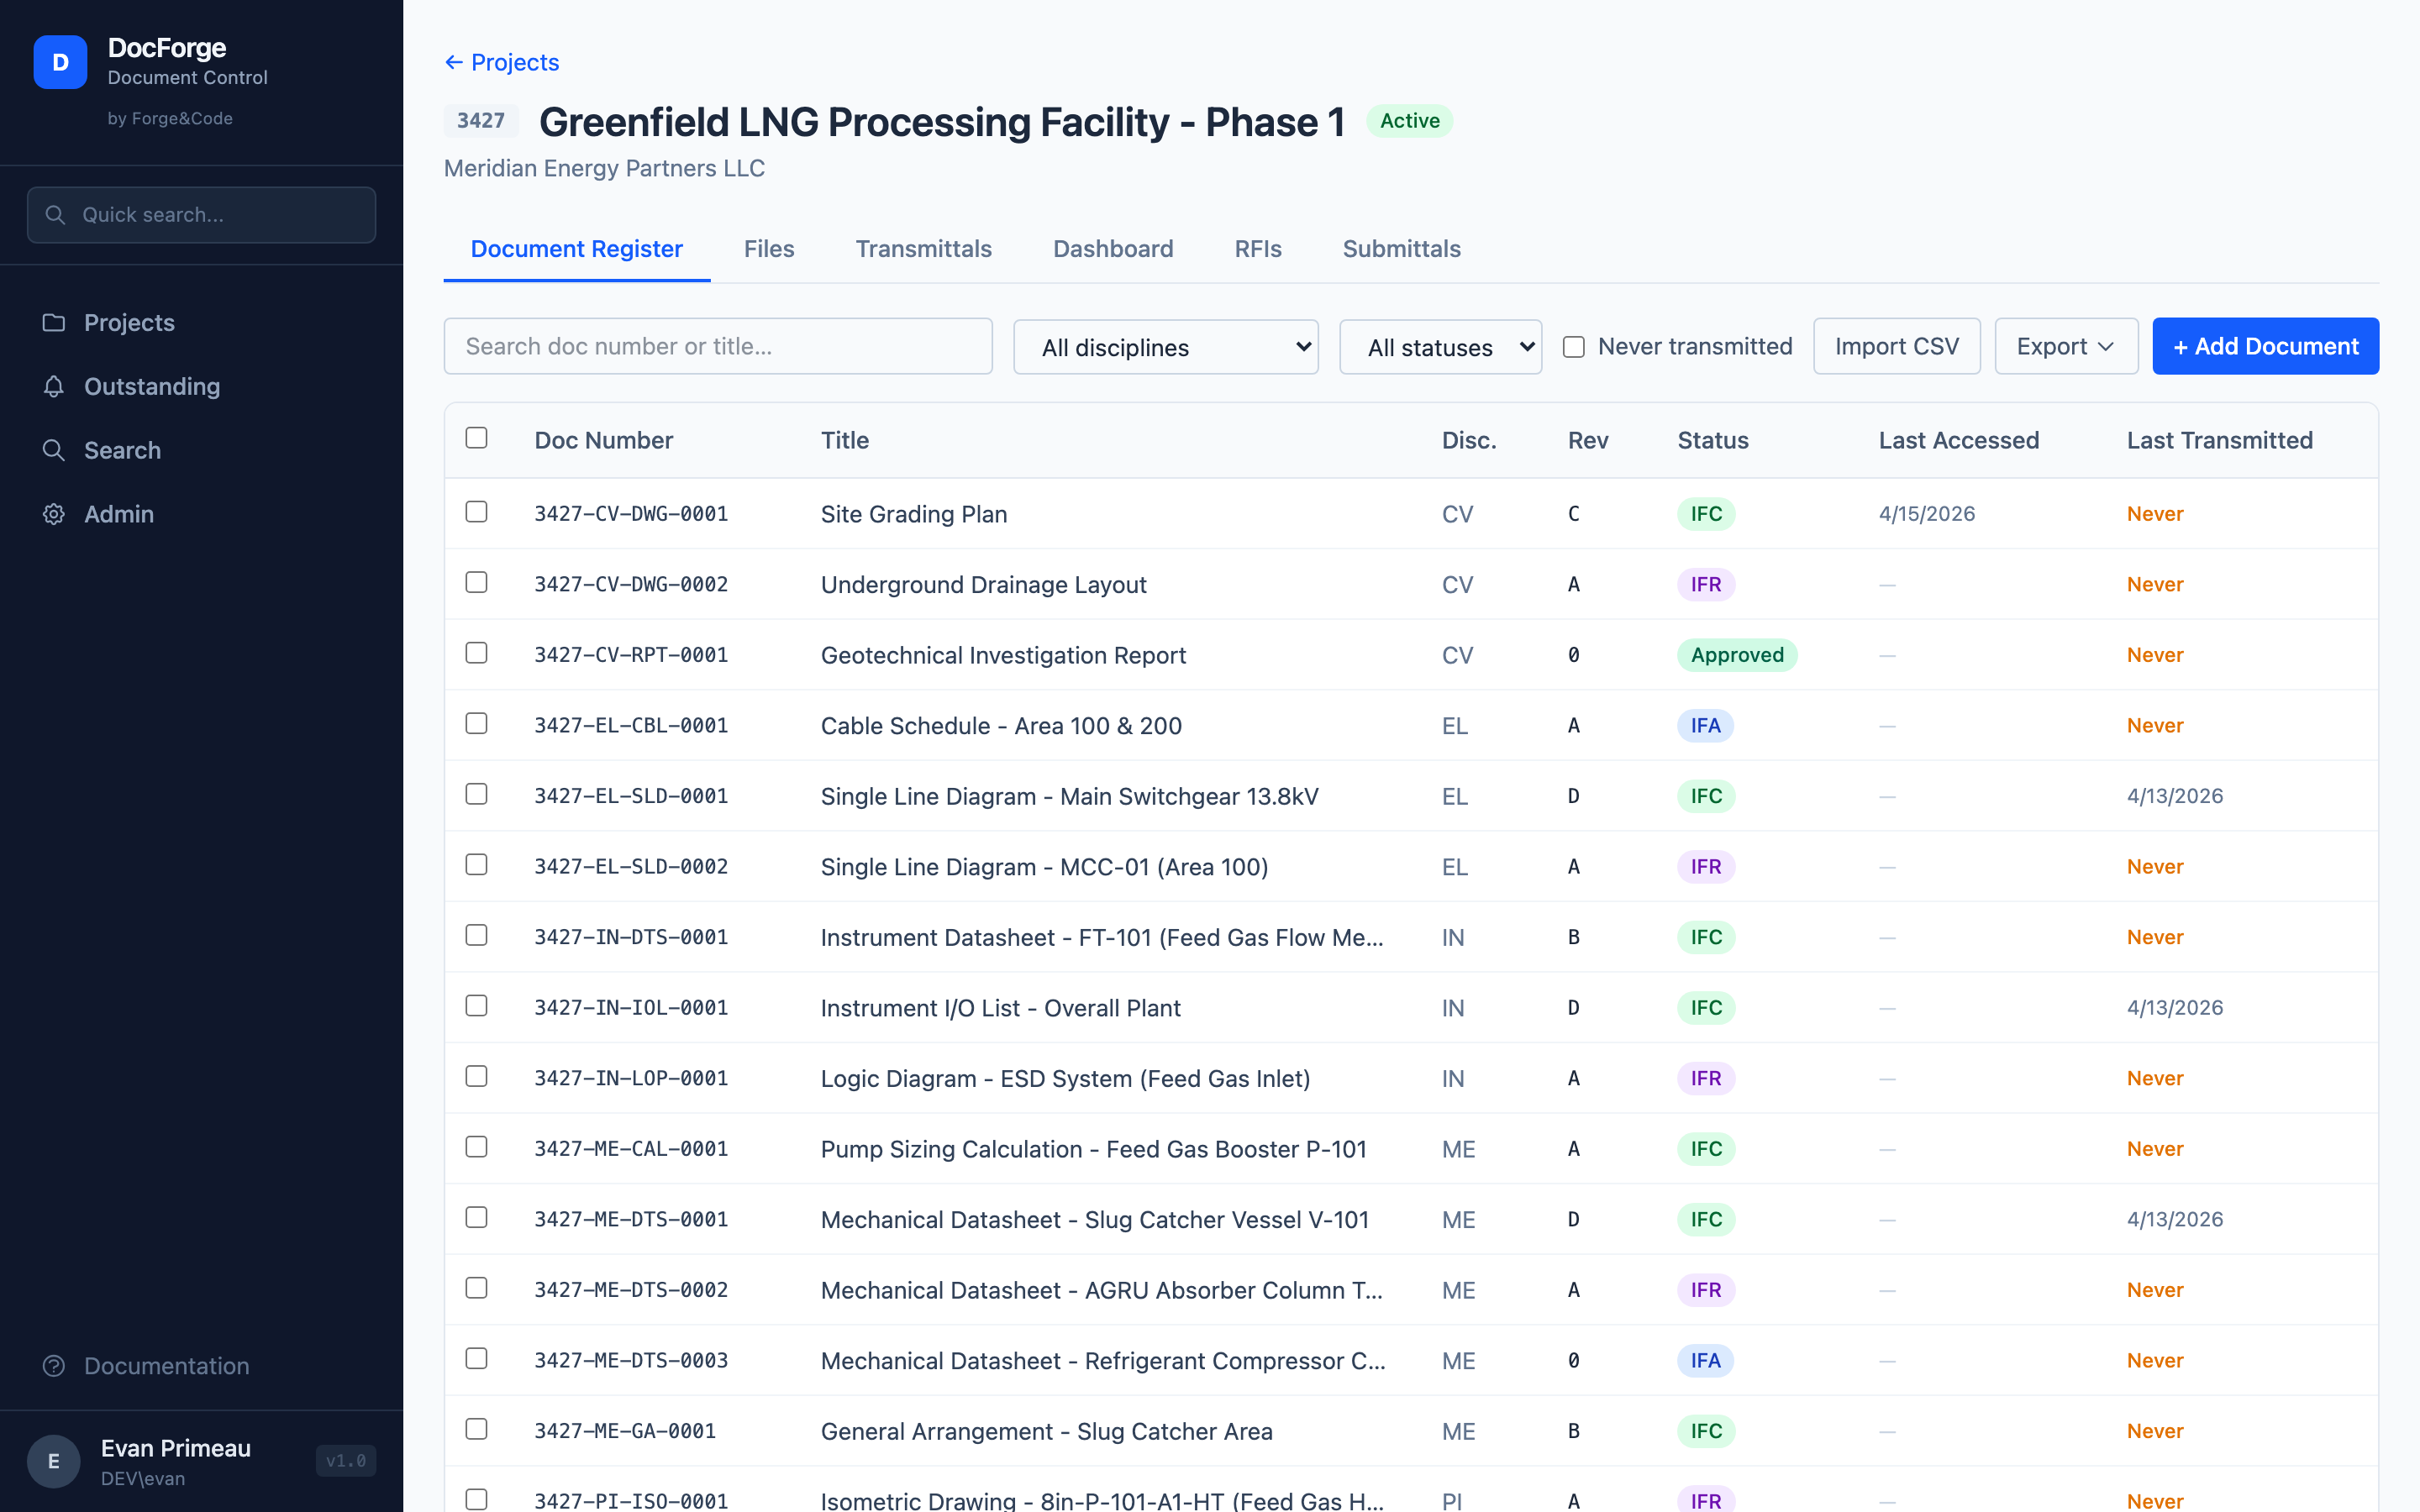
Task: Select all documents using the header checkbox
Action: click(x=477, y=438)
